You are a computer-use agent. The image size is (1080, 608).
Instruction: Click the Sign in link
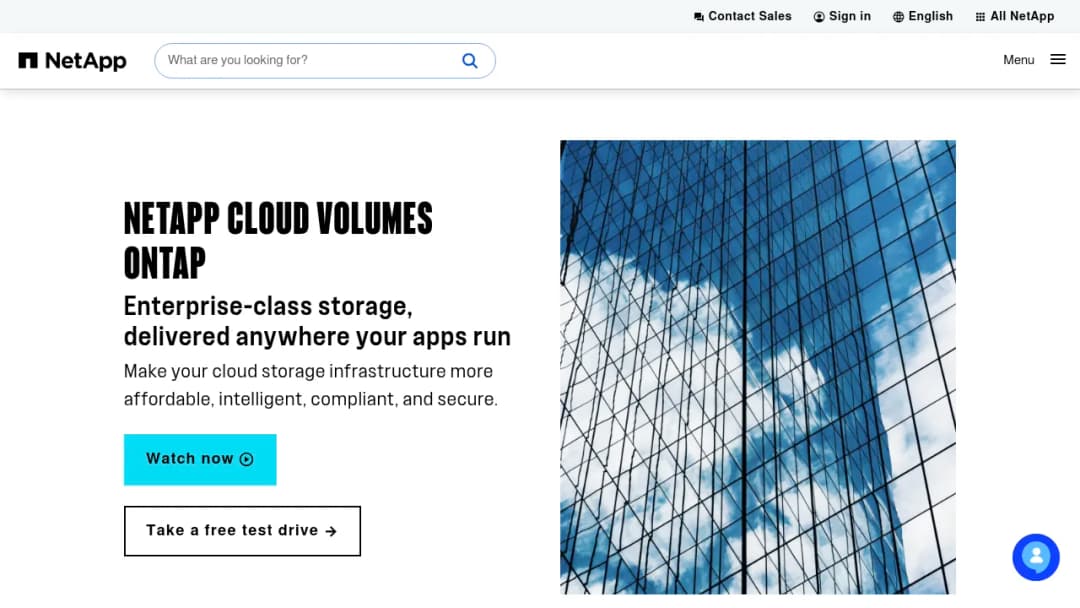coord(842,17)
